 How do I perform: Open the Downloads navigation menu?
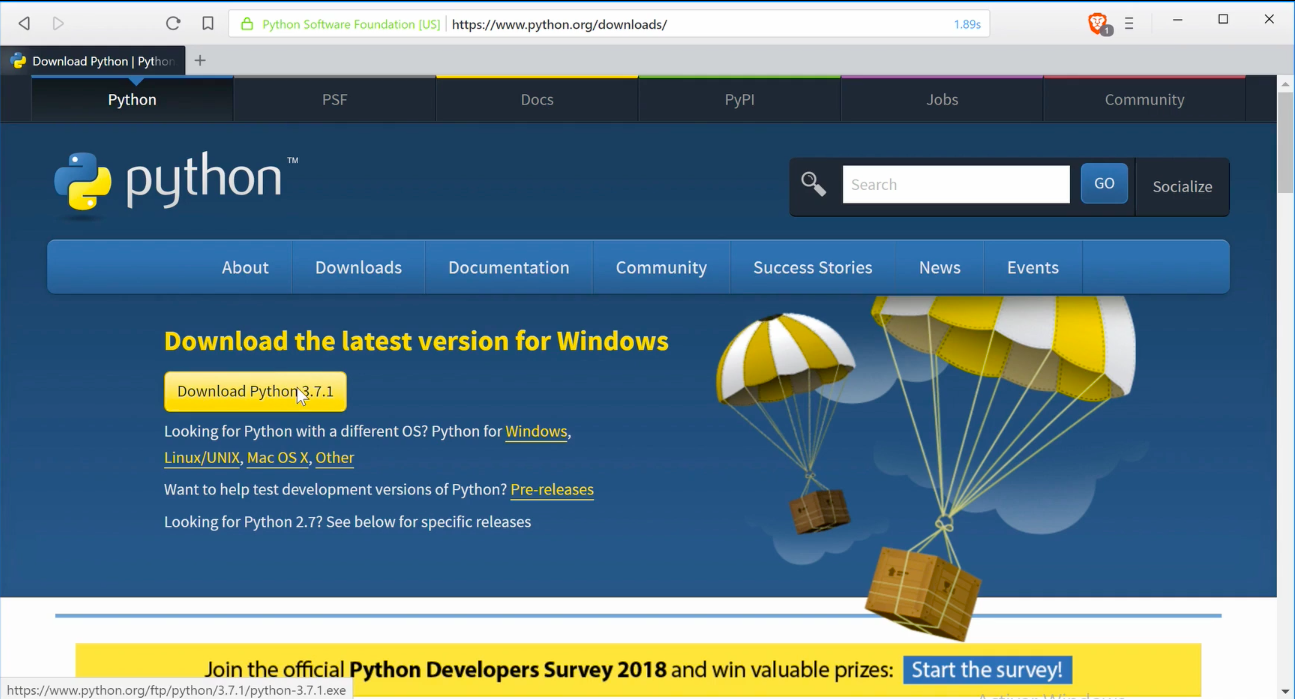pos(358,267)
